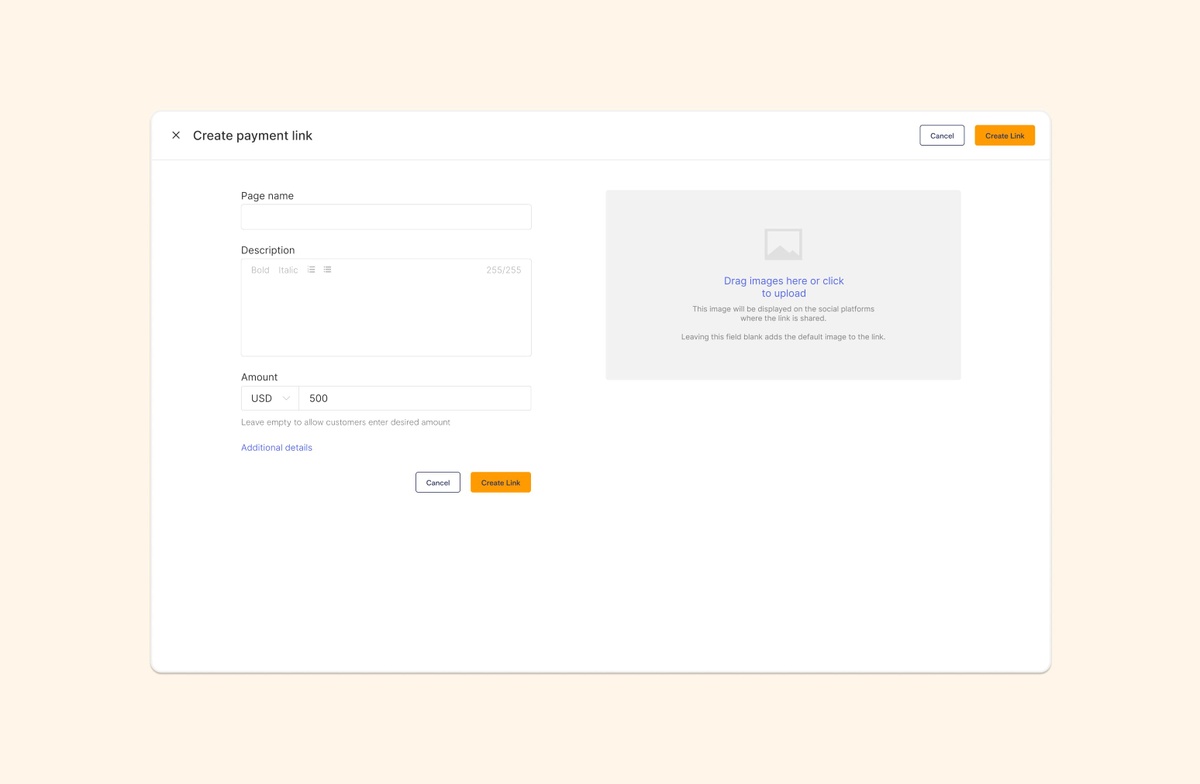The width and height of the screenshot is (1200, 784).
Task: Click the header Cancel button
Action: tap(942, 135)
